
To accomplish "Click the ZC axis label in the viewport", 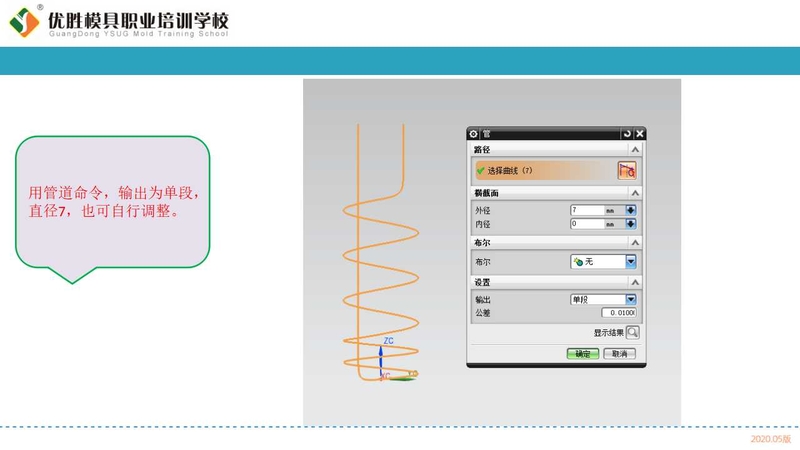I will tap(388, 341).
